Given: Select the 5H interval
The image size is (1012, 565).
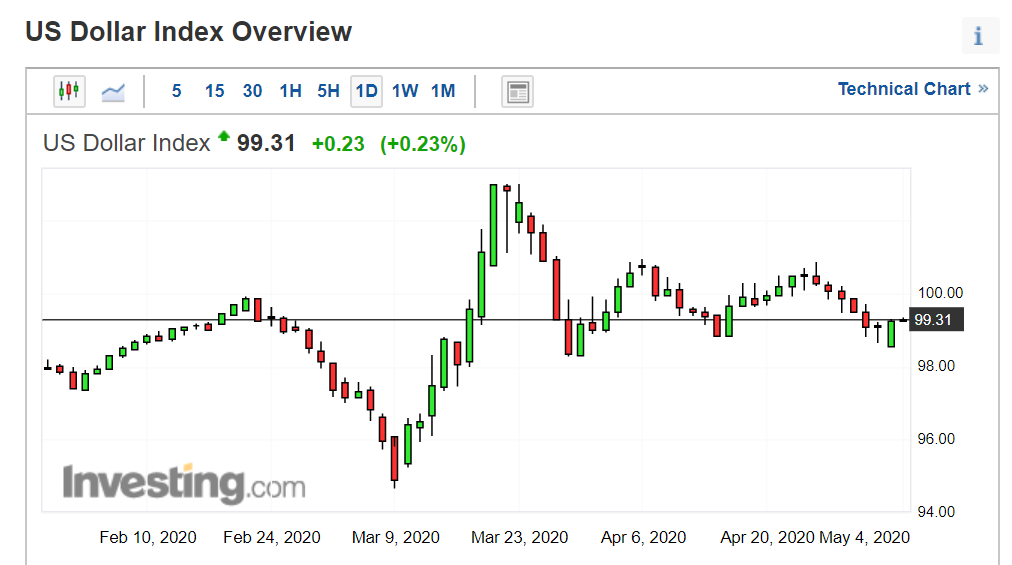Looking at the screenshot, I should pyautogui.click(x=329, y=91).
